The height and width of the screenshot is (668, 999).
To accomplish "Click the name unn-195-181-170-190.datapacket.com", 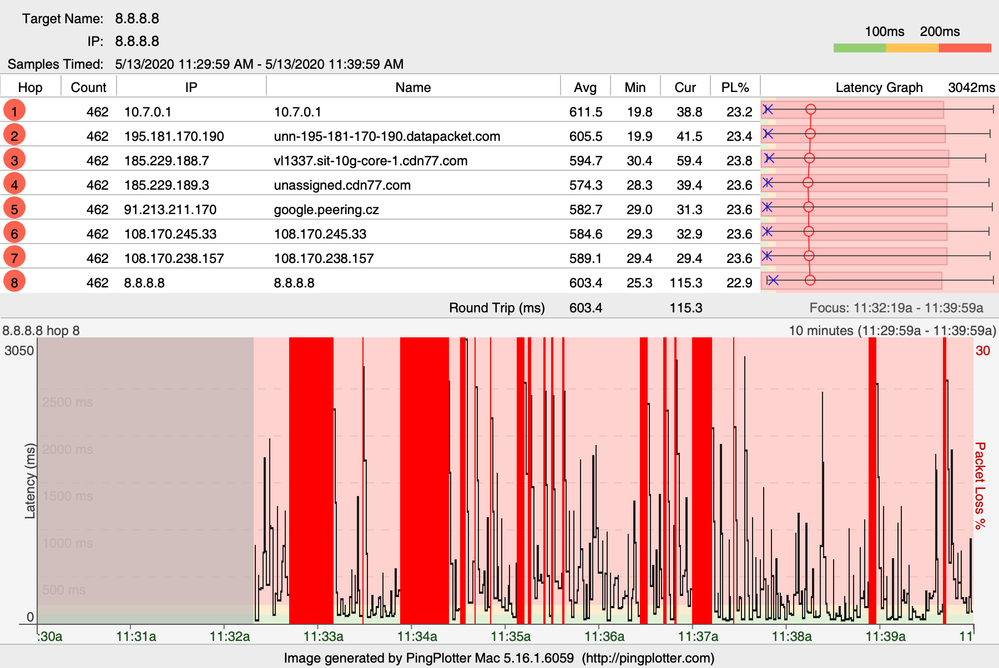I will (387, 136).
